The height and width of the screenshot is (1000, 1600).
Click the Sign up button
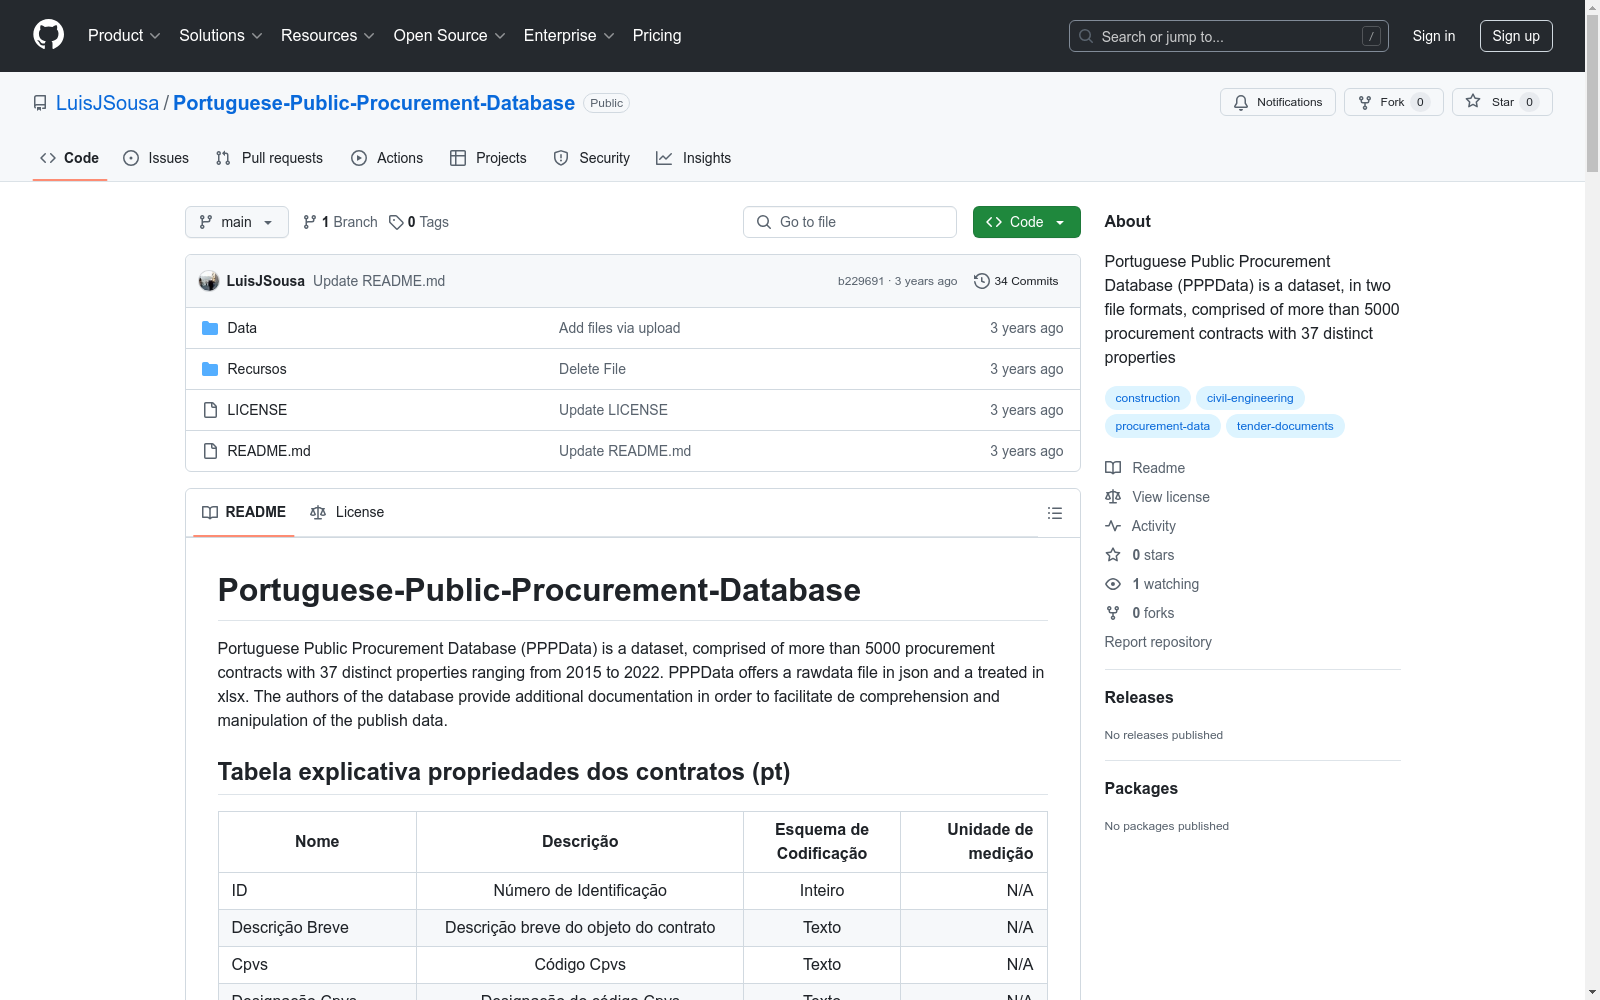[x=1516, y=36]
